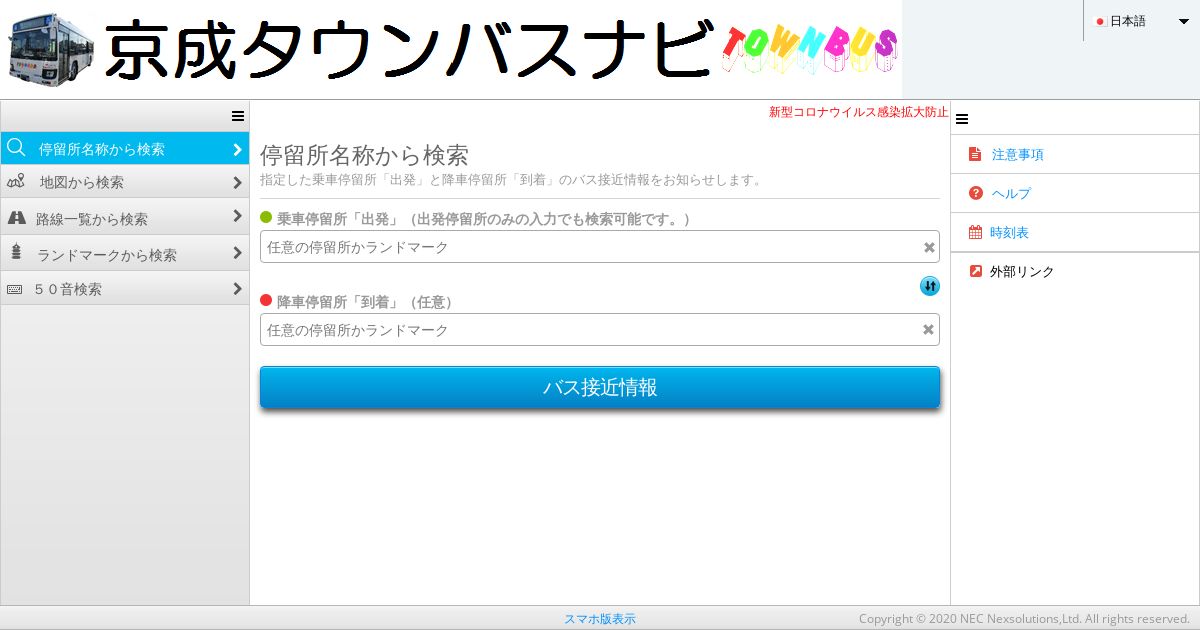
Task: Open the 日本語 language dropdown
Action: [1141, 21]
